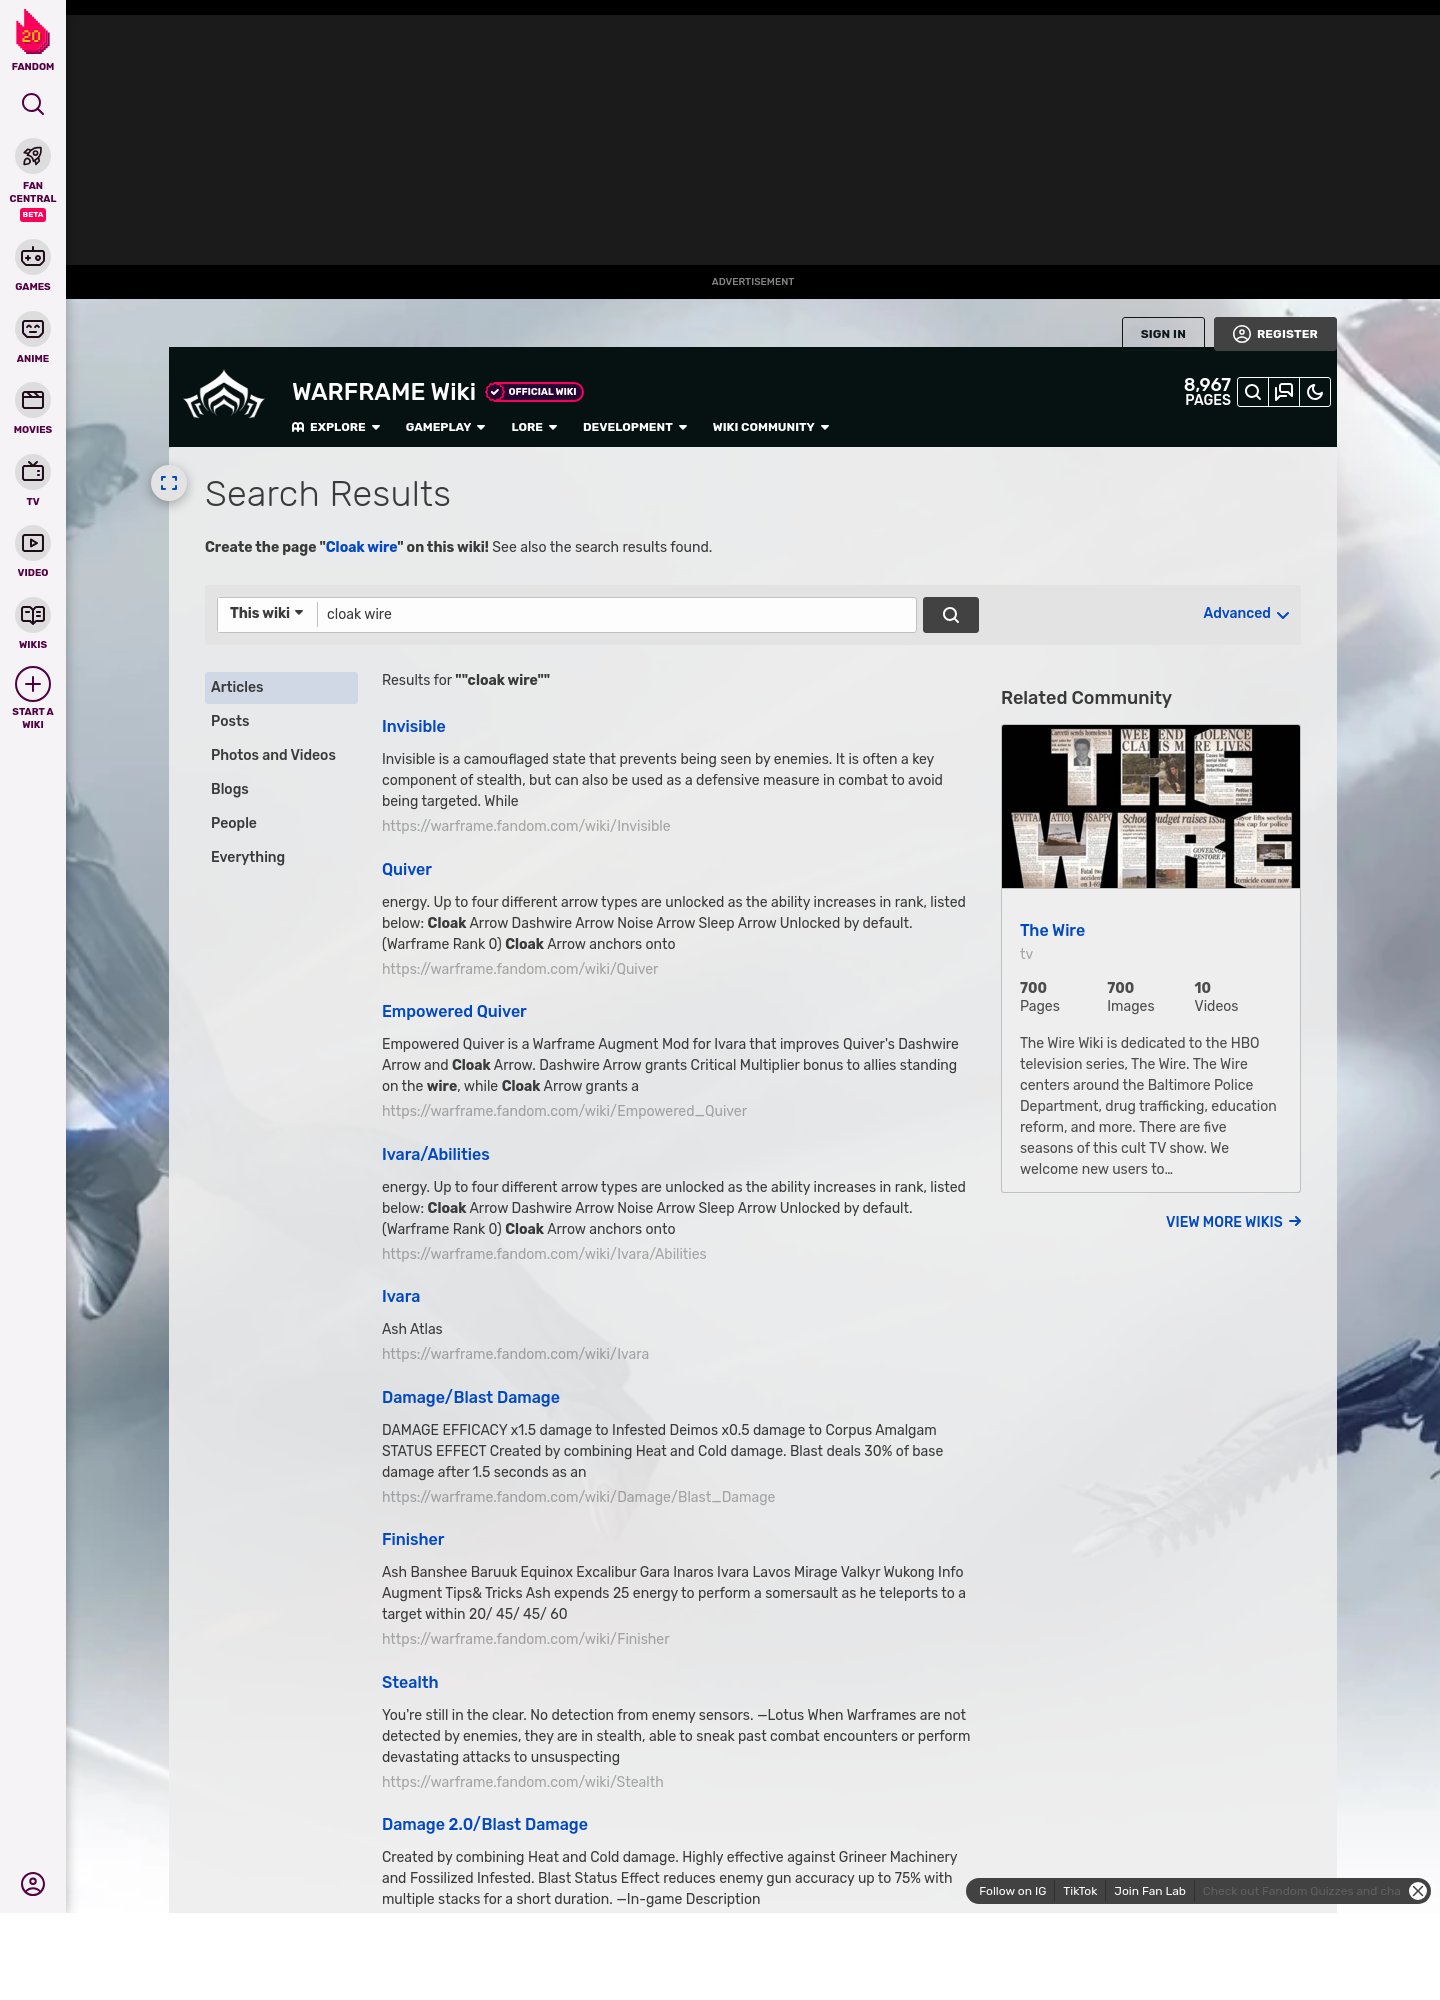Click The Wire community thumbnail
Viewport: 1440px width, 2000px height.
coord(1151,807)
